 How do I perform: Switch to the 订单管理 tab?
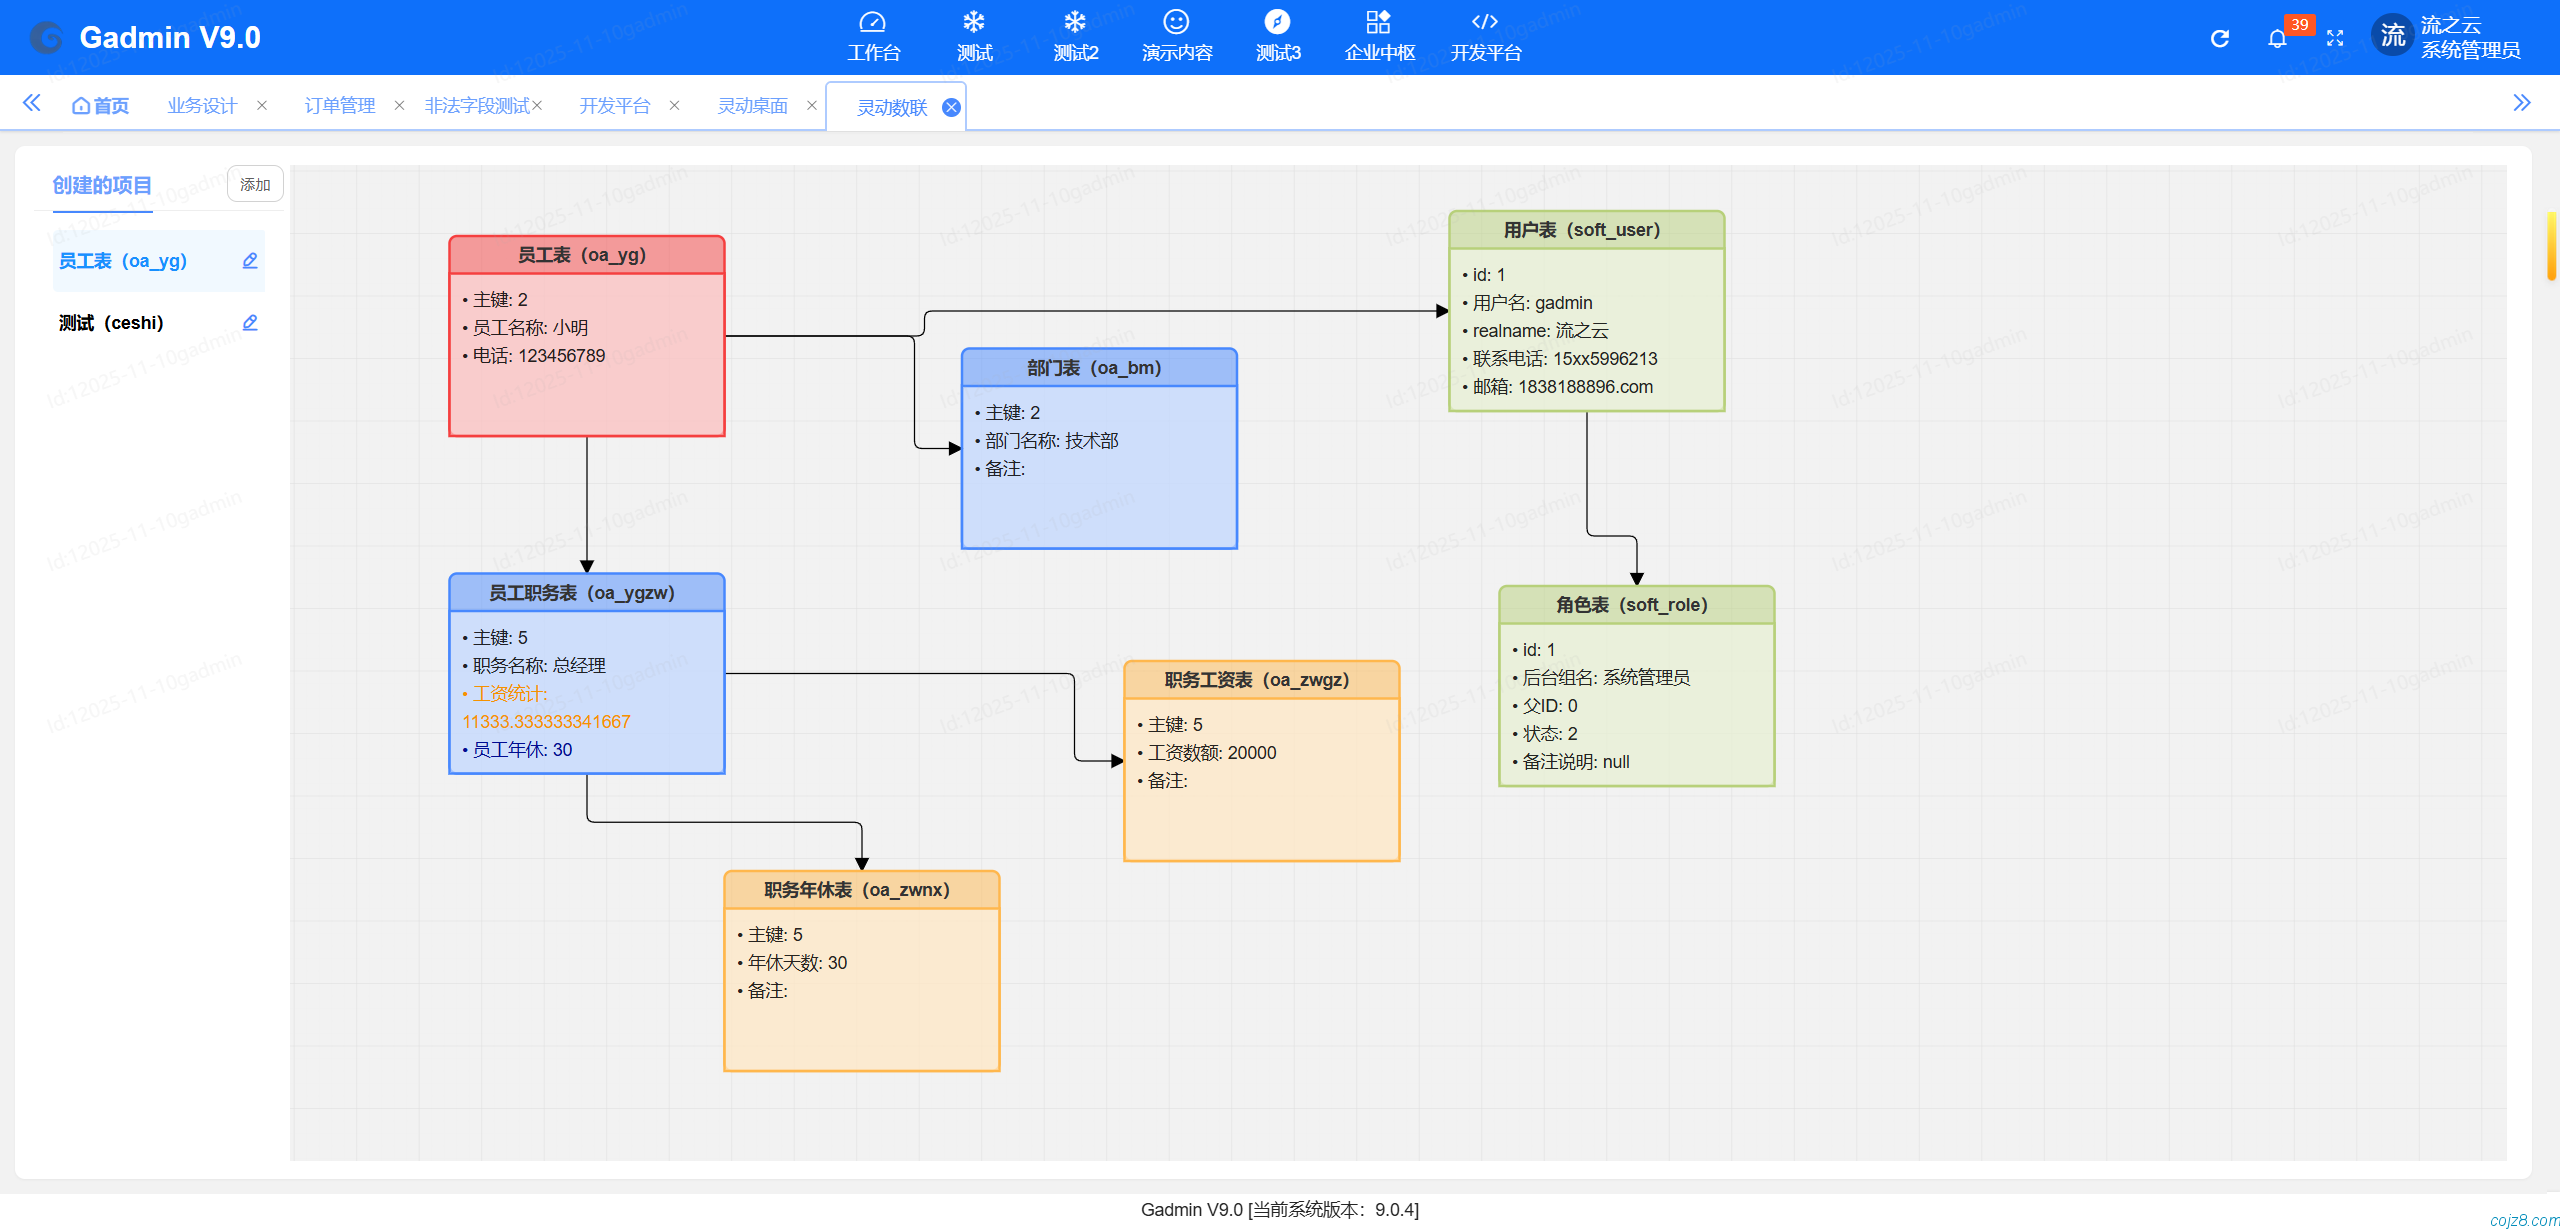(339, 105)
